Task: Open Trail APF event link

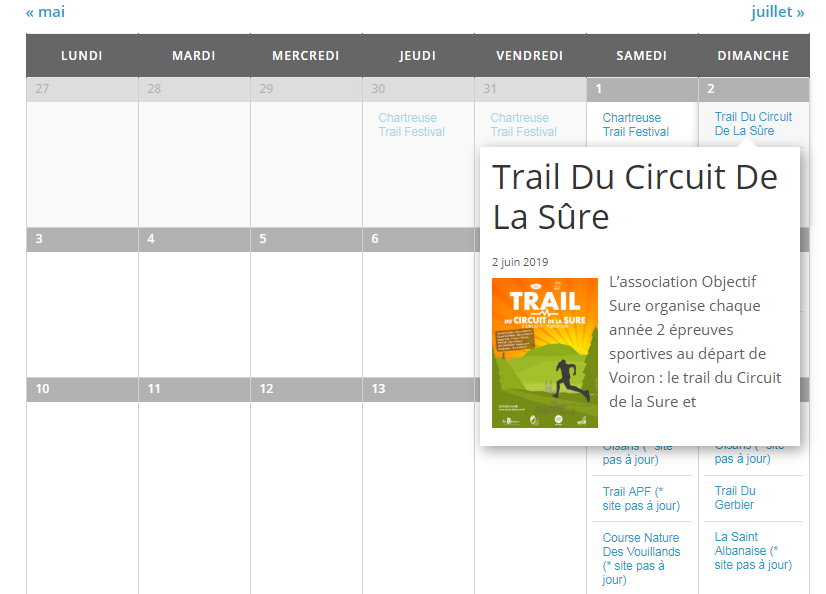Action: click(x=641, y=499)
